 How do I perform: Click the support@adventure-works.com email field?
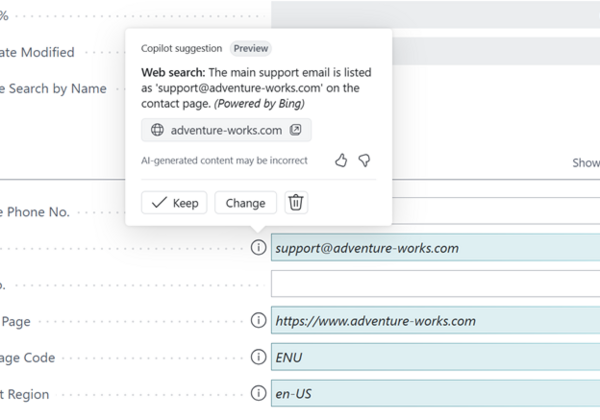click(435, 248)
